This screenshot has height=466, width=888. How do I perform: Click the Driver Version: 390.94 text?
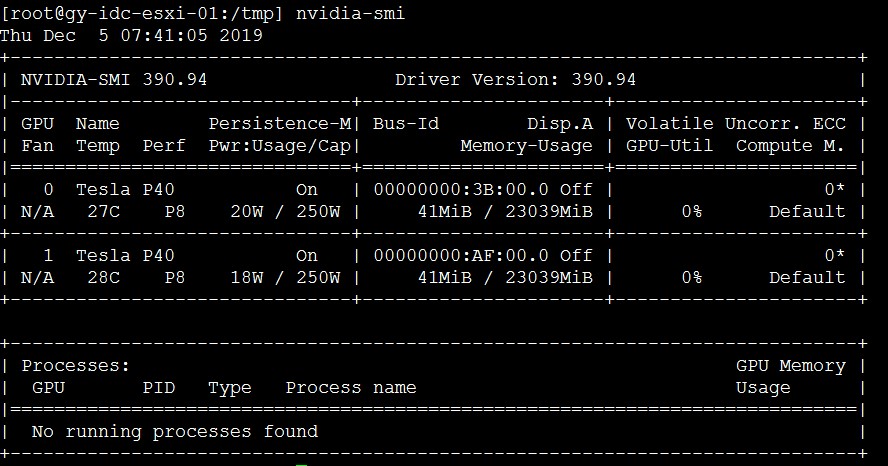click(x=515, y=79)
